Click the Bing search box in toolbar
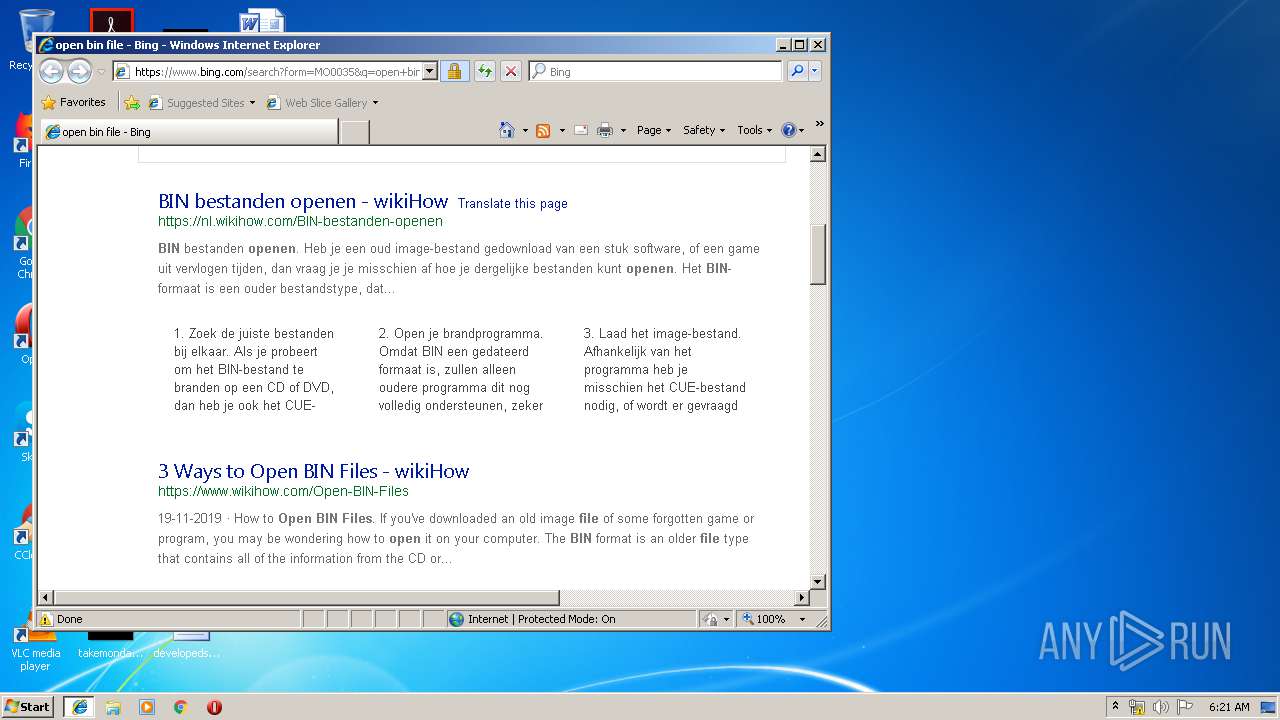 656,72
